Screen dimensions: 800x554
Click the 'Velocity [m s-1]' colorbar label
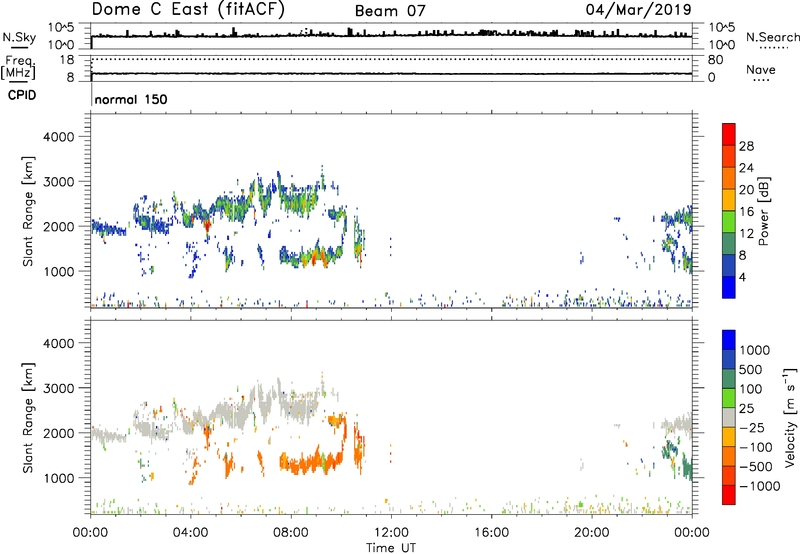(x=790, y=417)
